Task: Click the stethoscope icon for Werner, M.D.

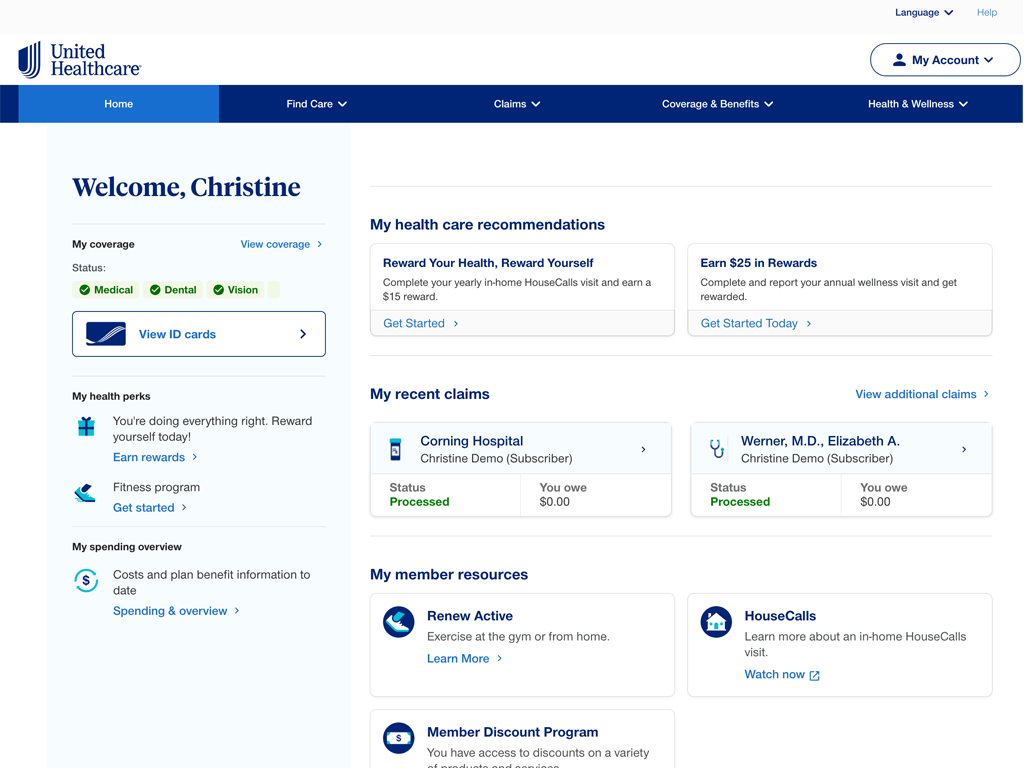Action: [x=716, y=449]
